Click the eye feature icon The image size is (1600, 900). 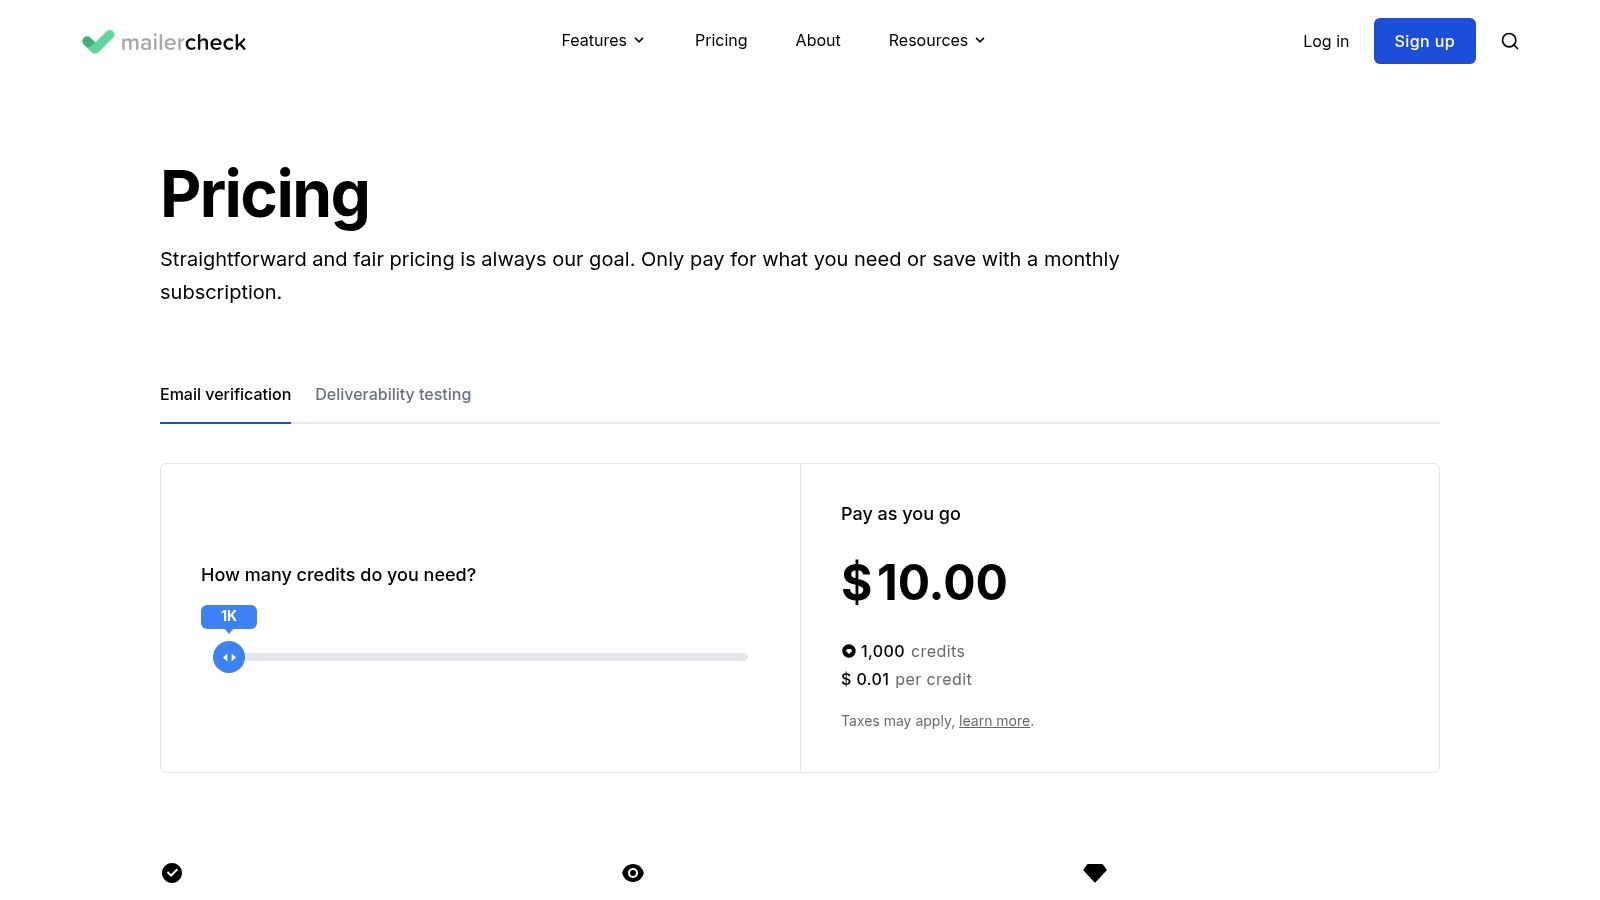pyautogui.click(x=633, y=873)
